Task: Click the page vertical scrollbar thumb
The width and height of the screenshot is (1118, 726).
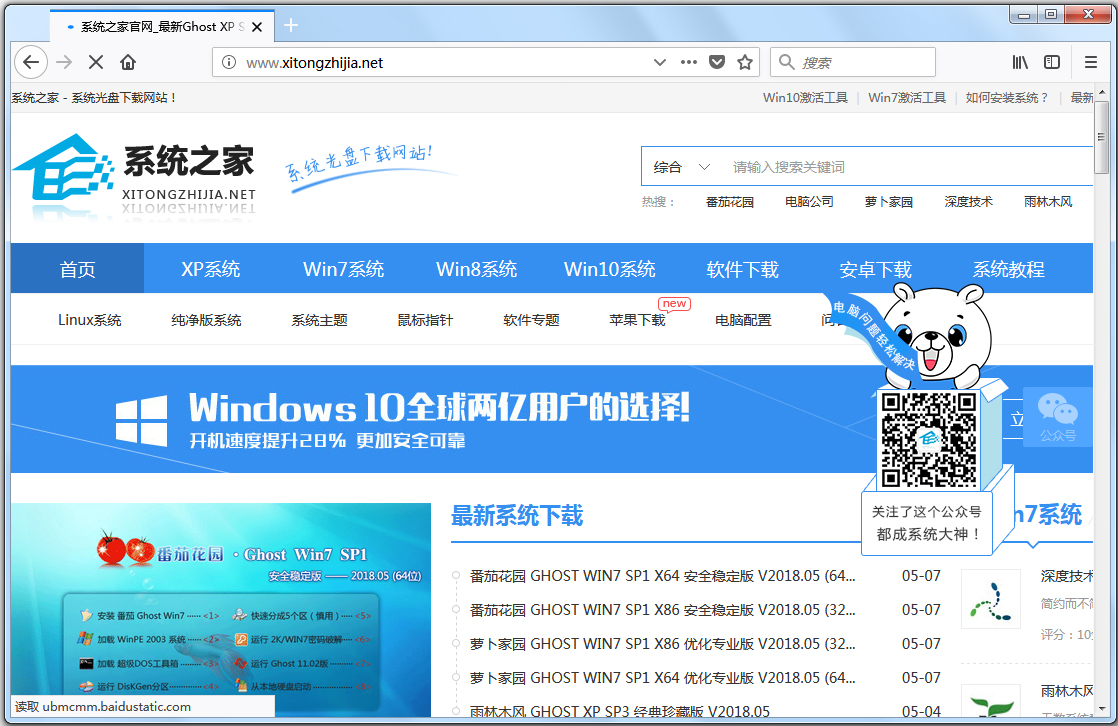Action: click(x=1102, y=137)
